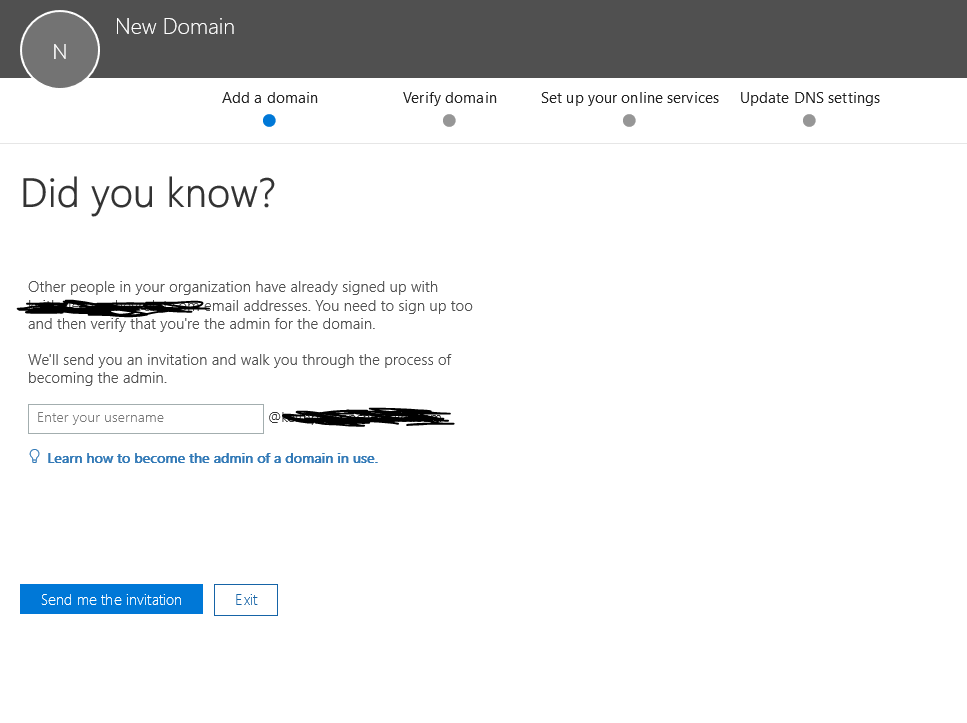Click the Exit button

click(x=245, y=600)
